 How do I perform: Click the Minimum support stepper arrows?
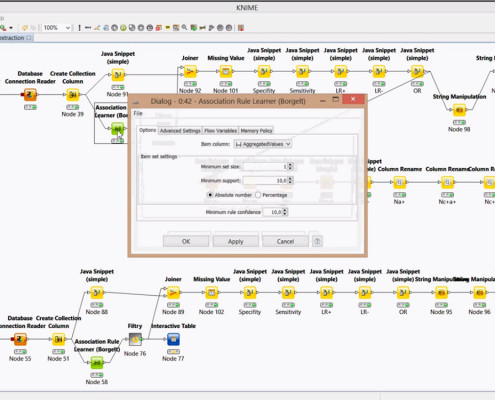290,180
